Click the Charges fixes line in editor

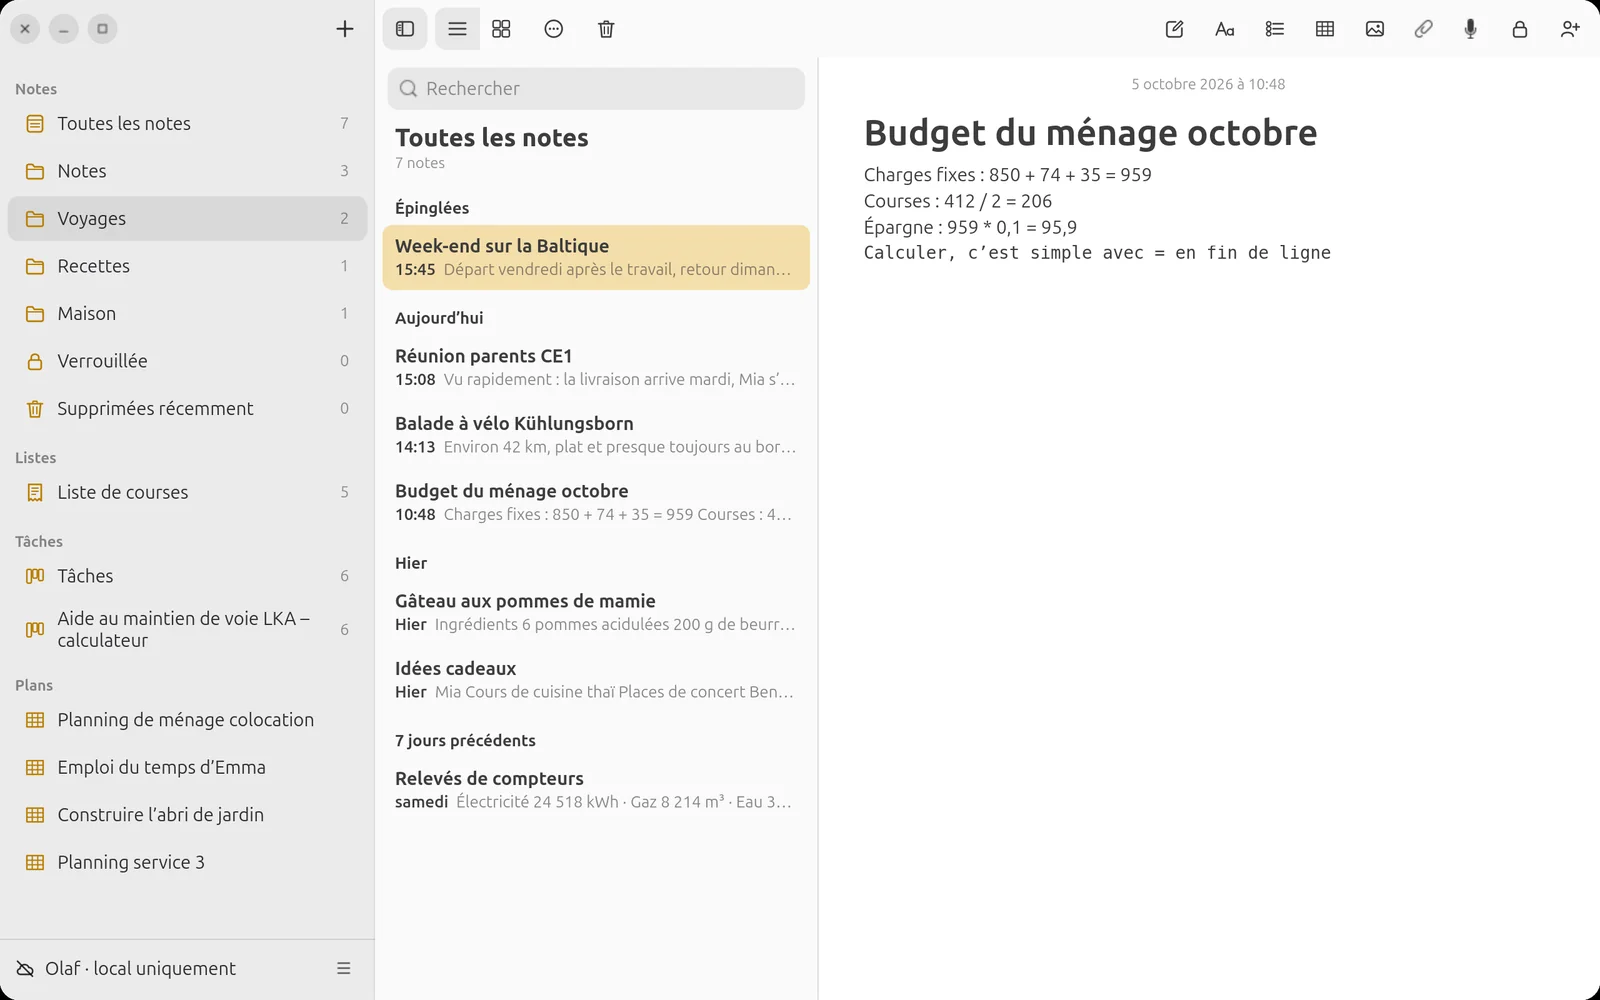click(x=1008, y=175)
